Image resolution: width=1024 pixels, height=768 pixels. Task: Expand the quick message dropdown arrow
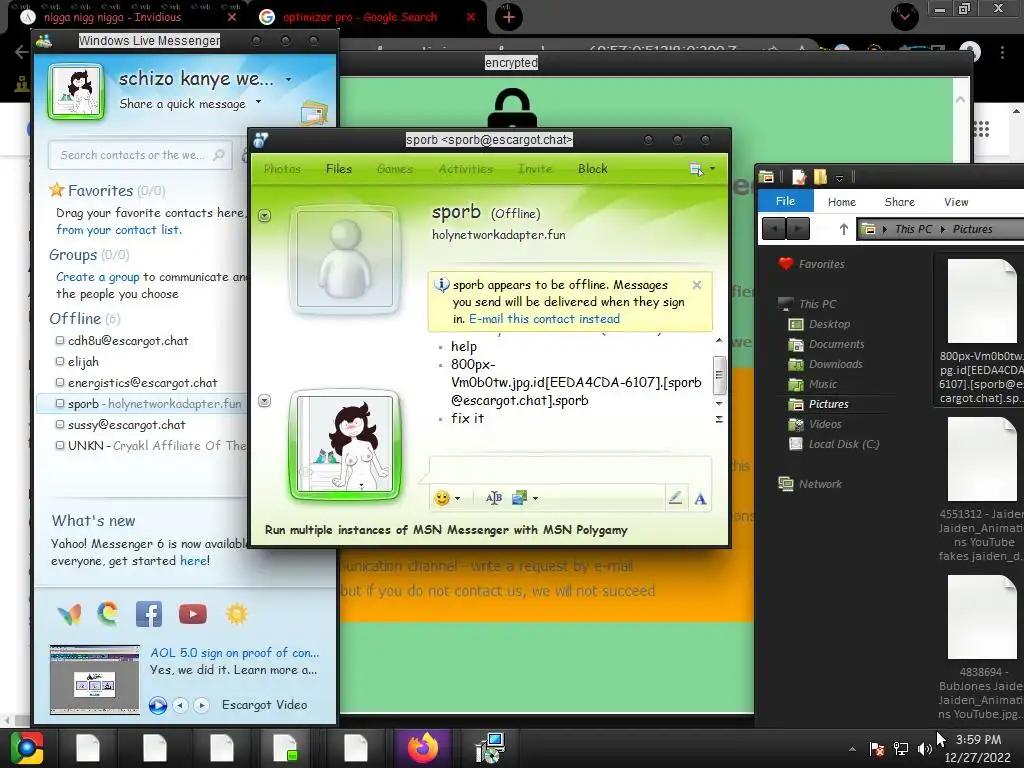point(259,102)
